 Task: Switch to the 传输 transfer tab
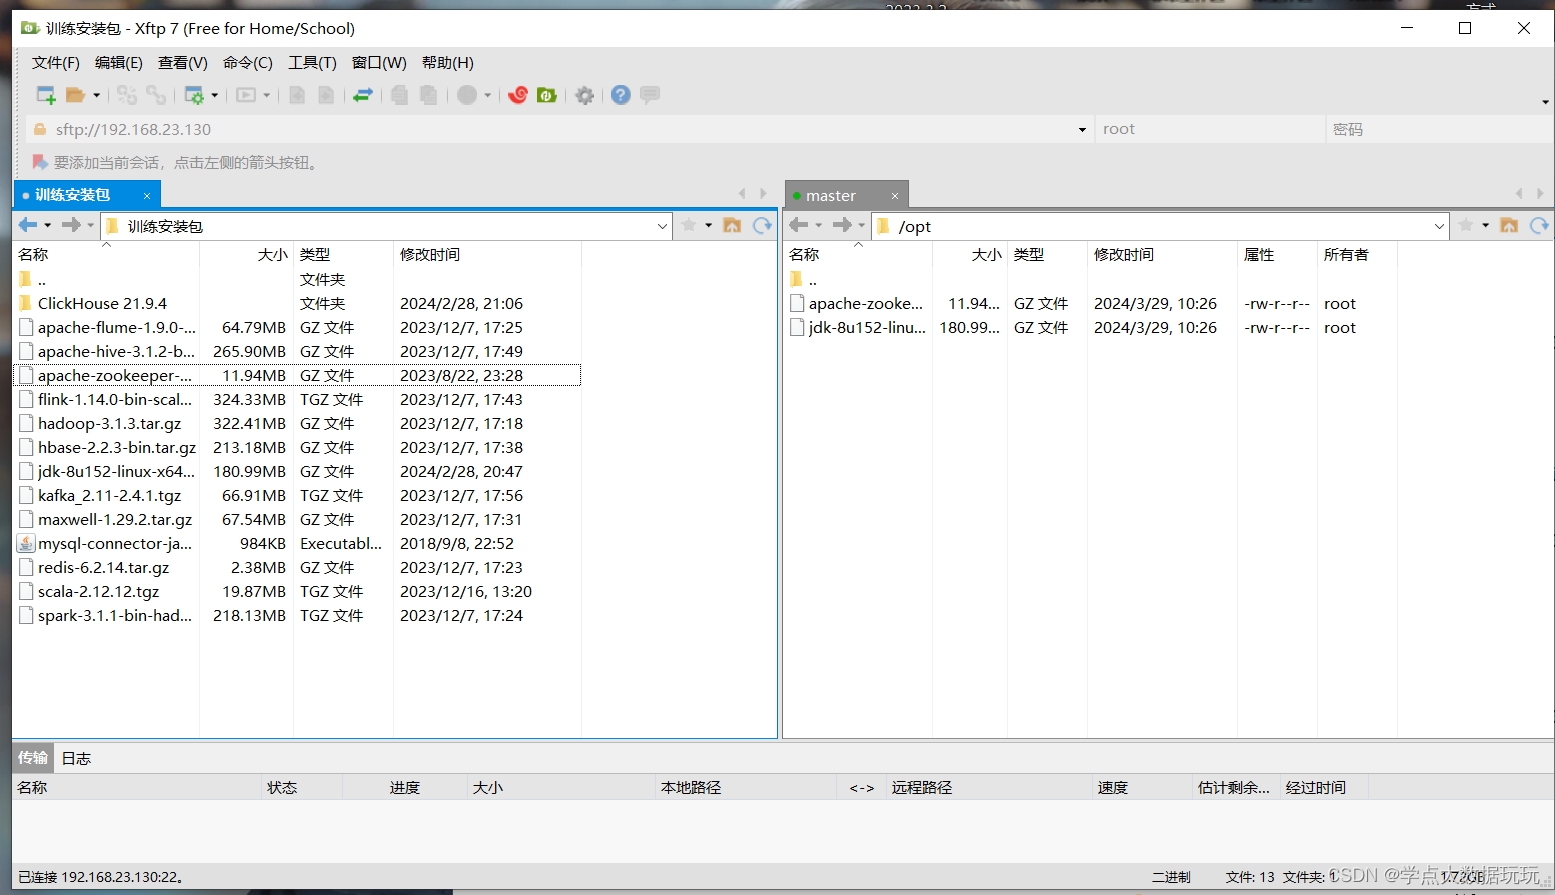33,758
